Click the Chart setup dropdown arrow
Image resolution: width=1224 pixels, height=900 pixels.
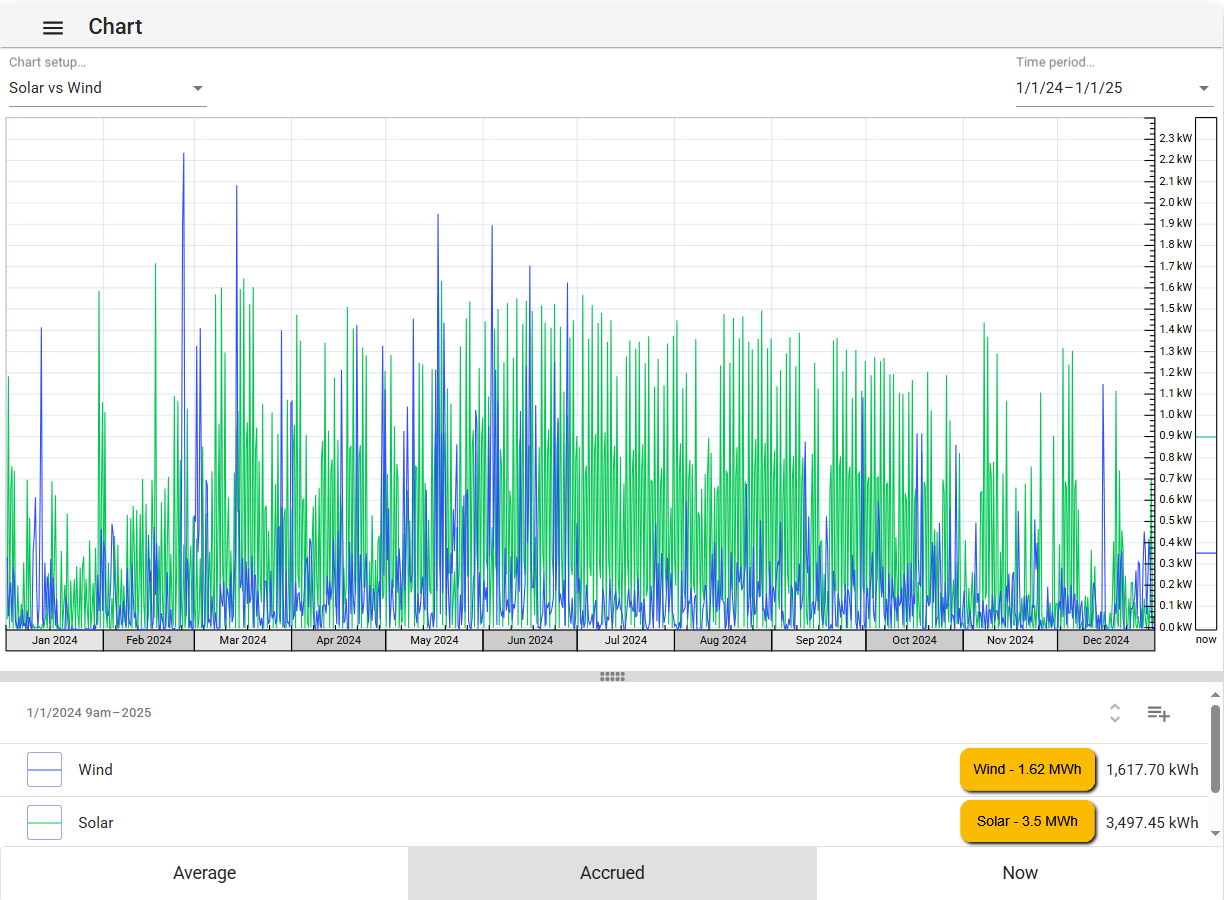(x=198, y=88)
